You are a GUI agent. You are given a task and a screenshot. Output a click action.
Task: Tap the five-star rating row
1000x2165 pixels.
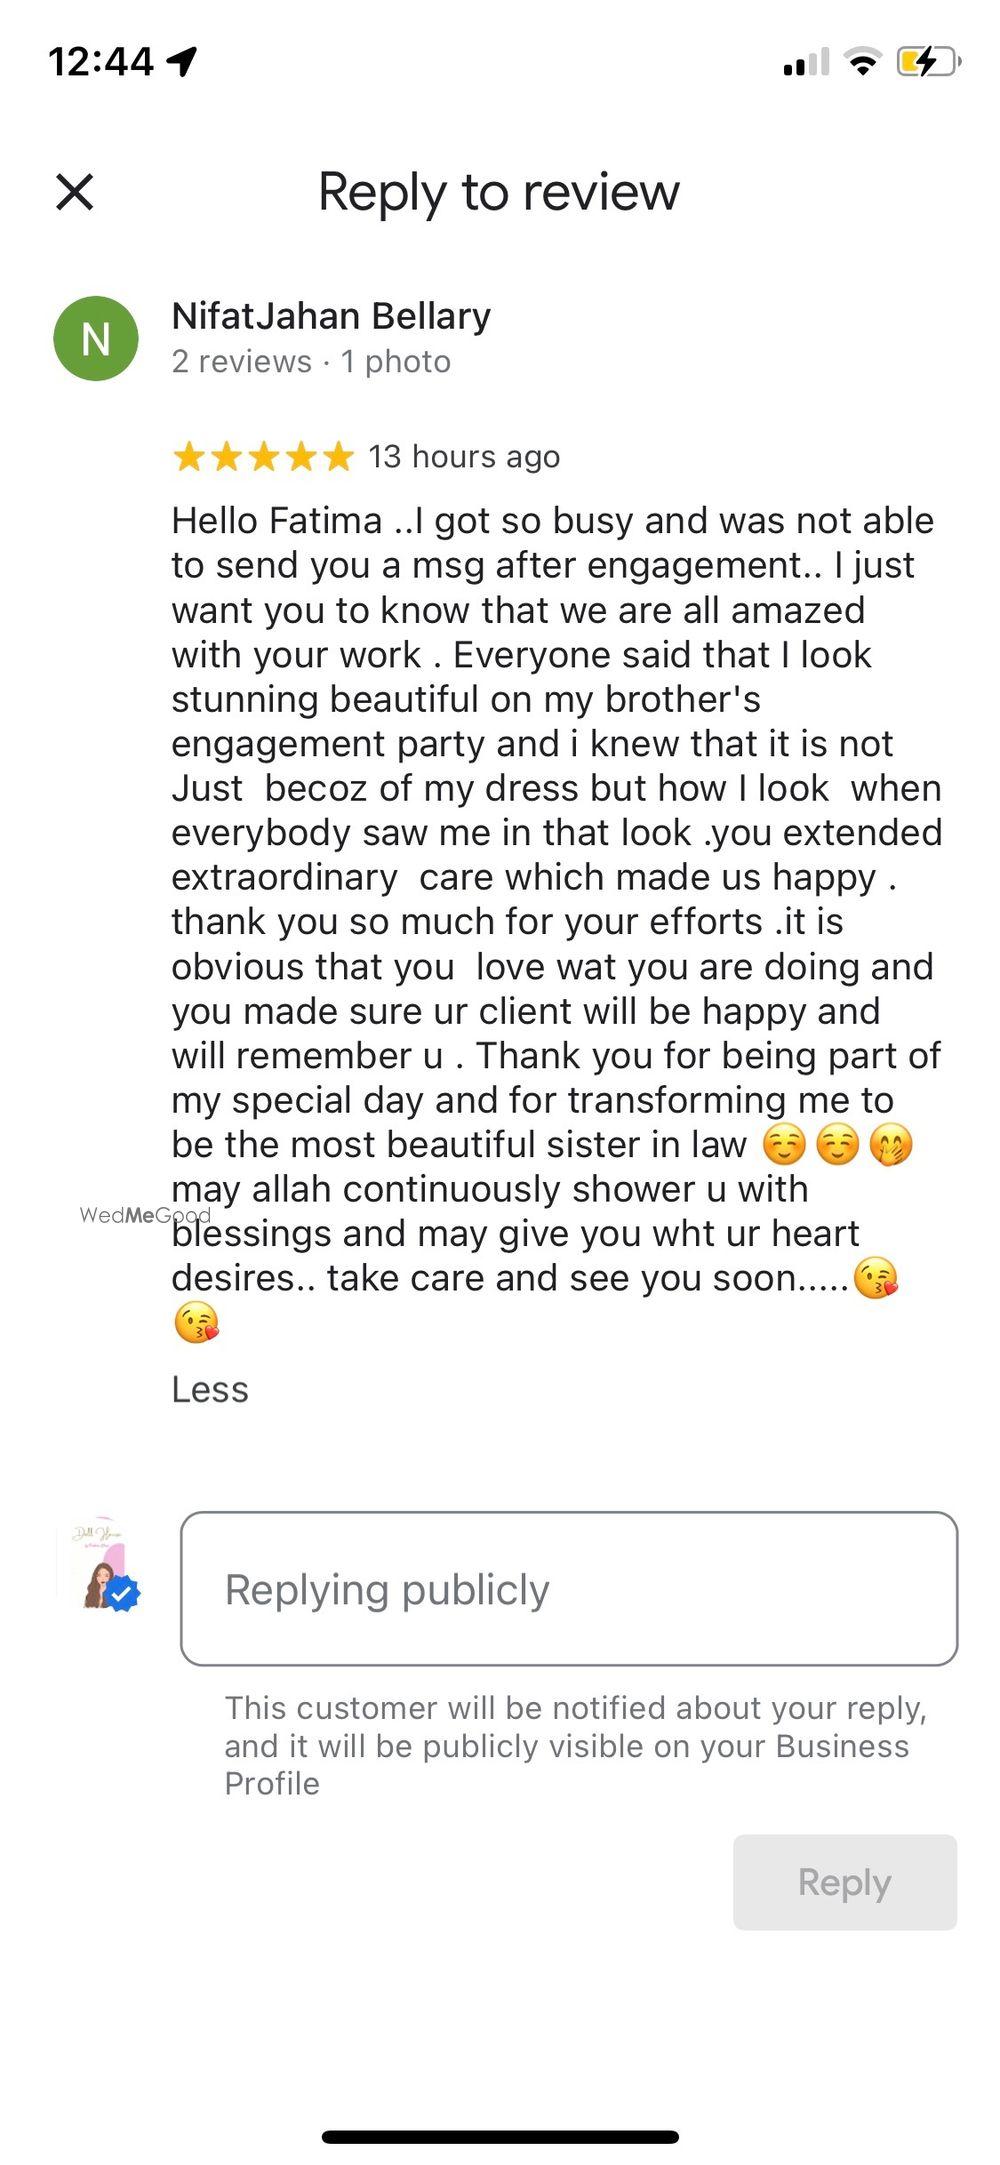[x=263, y=457]
